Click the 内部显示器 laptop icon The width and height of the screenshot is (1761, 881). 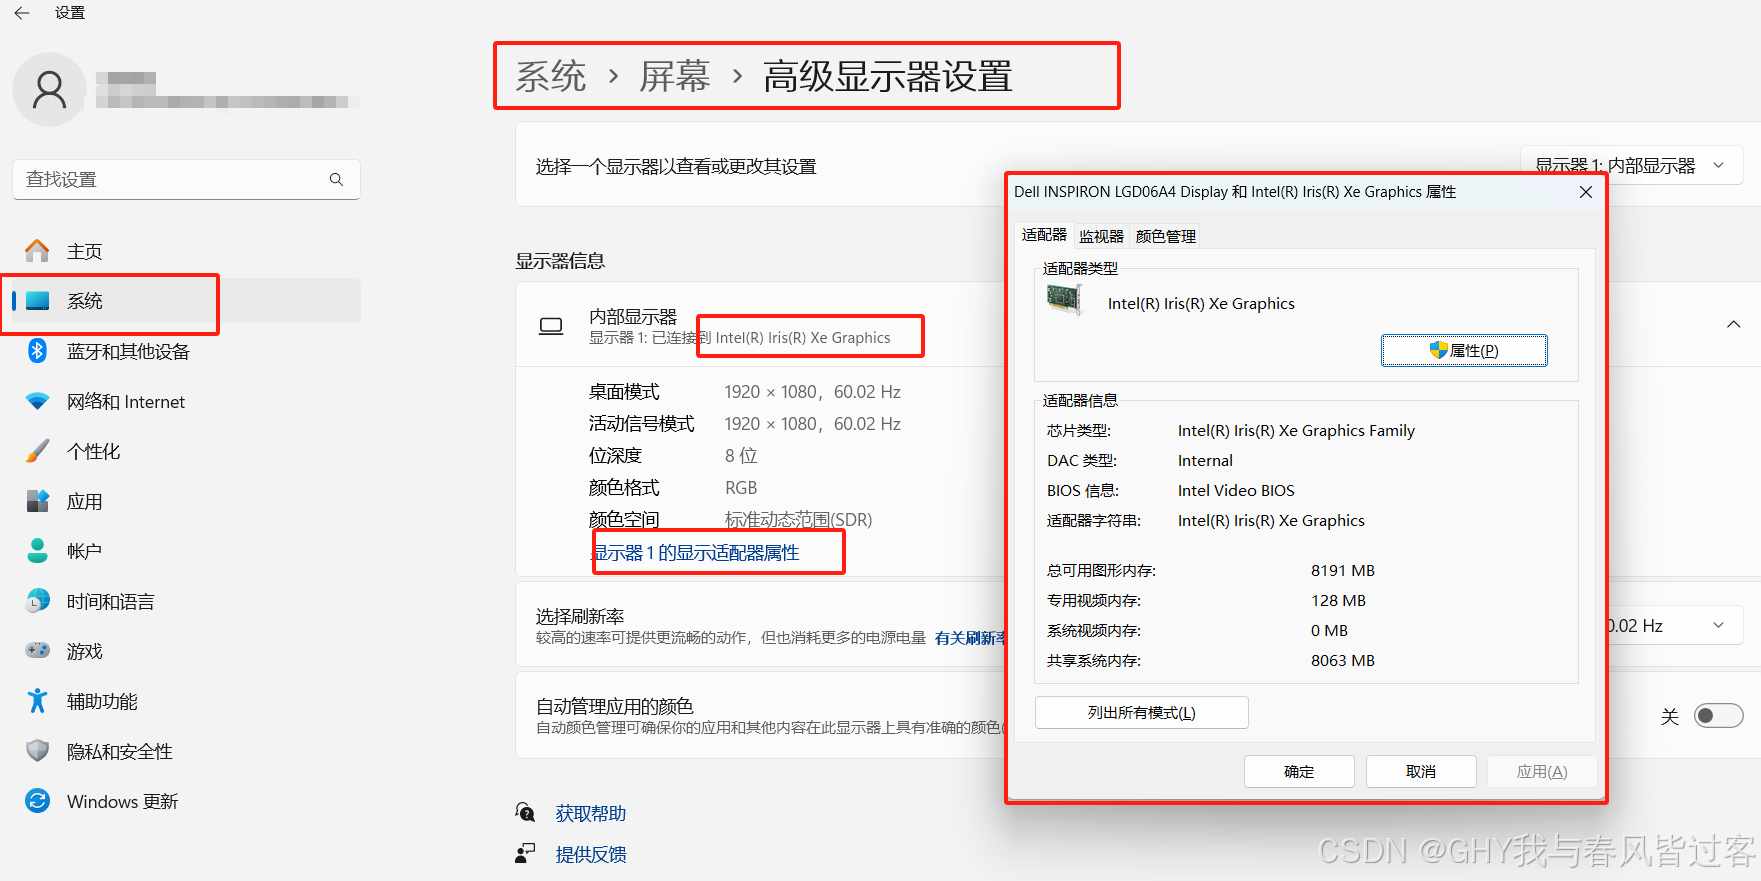(x=551, y=326)
